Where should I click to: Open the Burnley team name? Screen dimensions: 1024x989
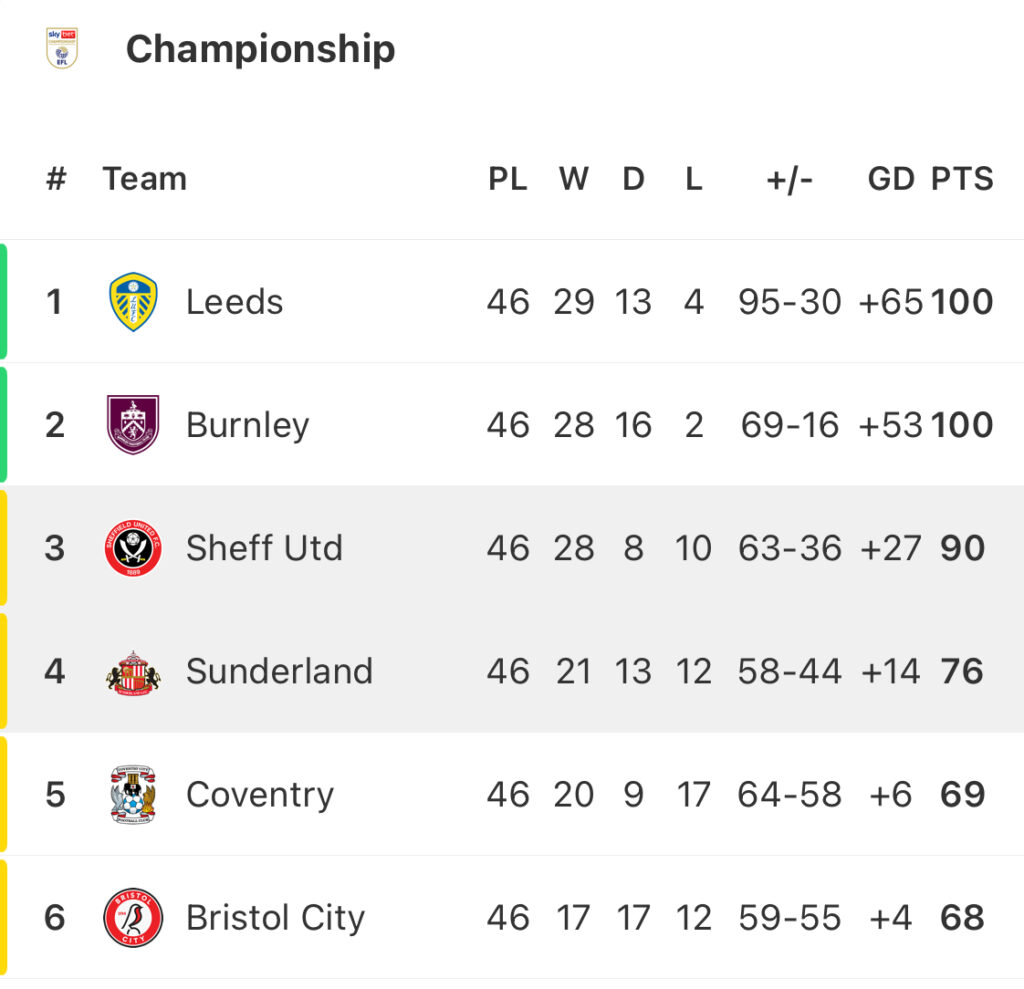point(248,426)
